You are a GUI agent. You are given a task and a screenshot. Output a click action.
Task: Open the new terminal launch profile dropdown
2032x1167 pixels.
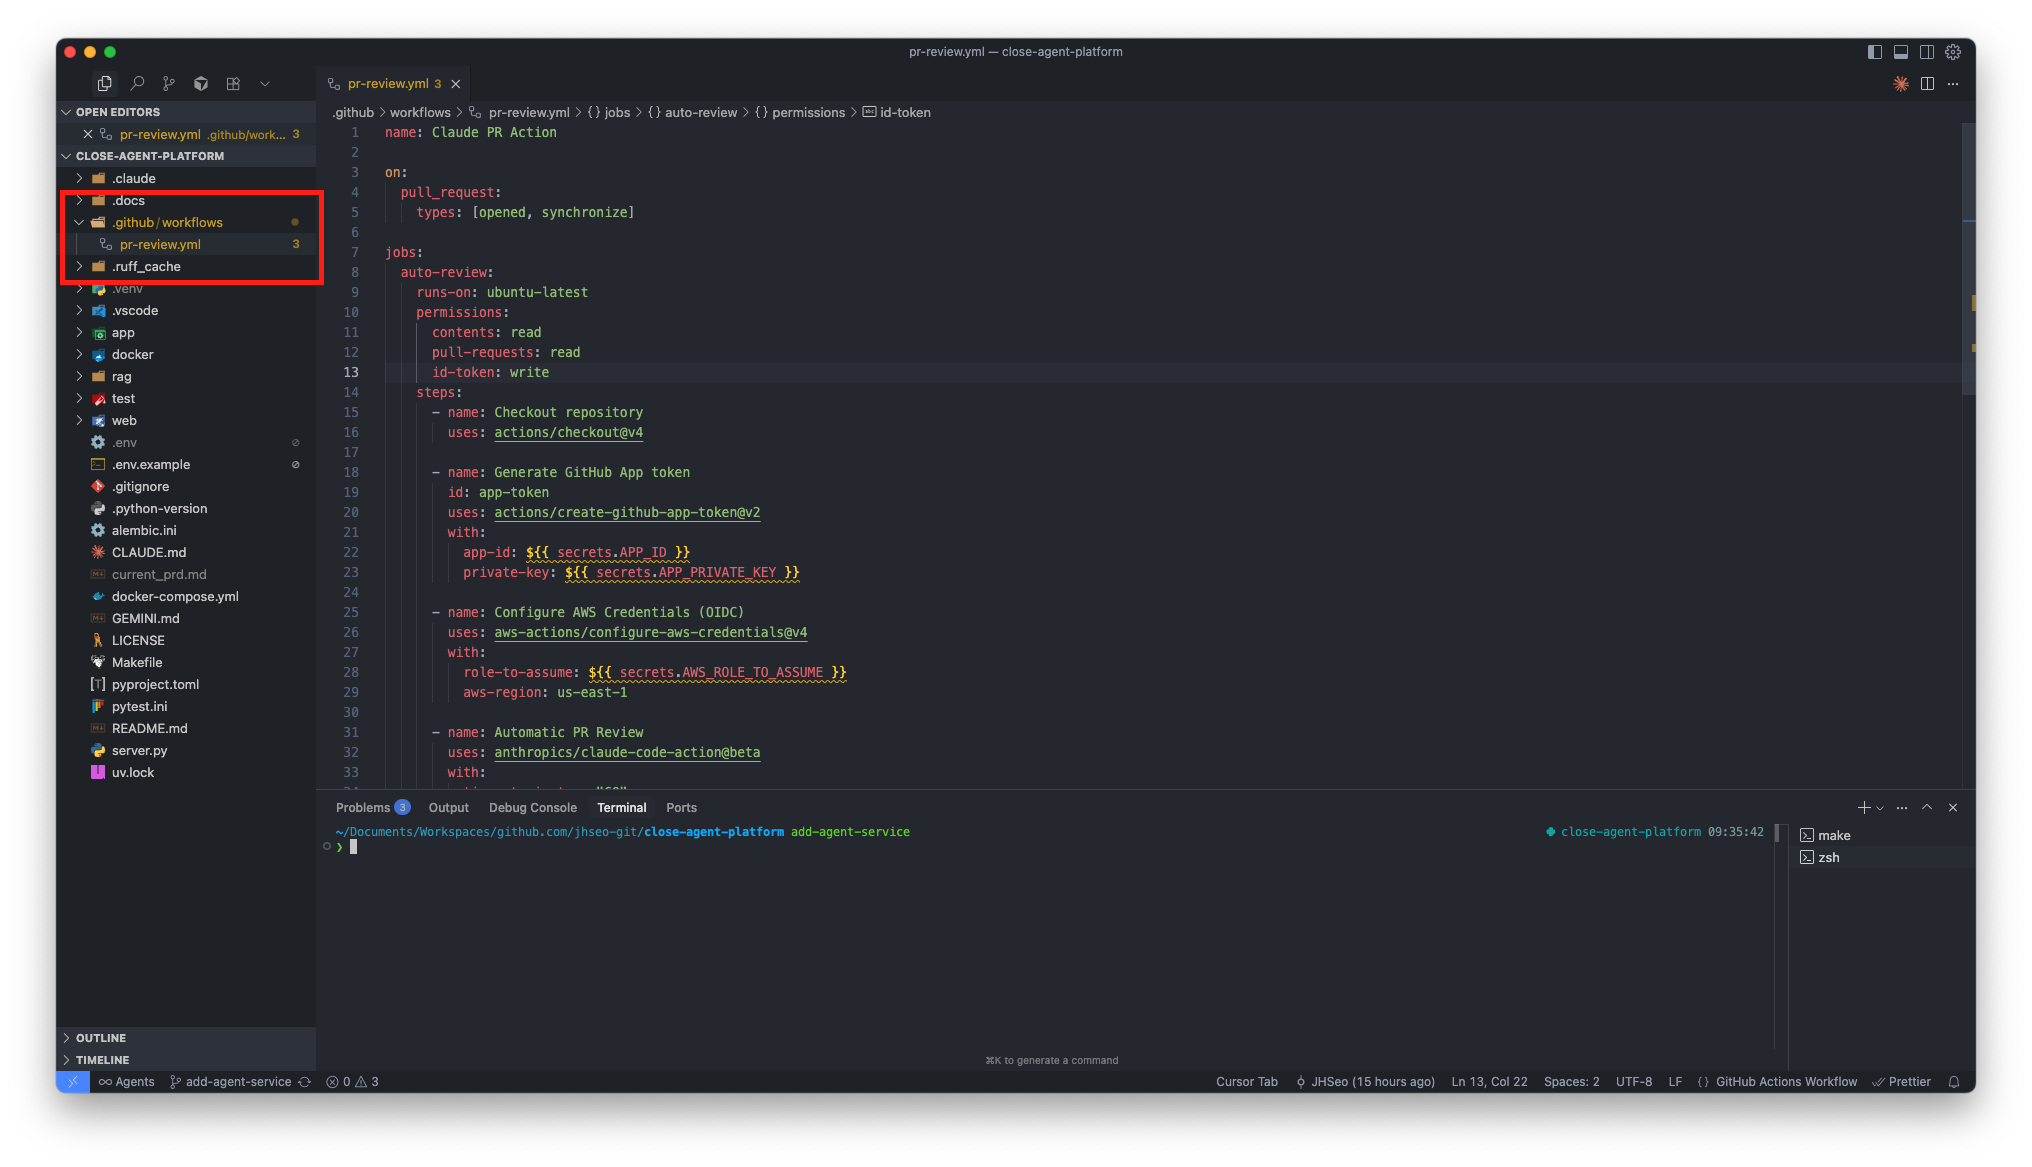pos(1880,808)
